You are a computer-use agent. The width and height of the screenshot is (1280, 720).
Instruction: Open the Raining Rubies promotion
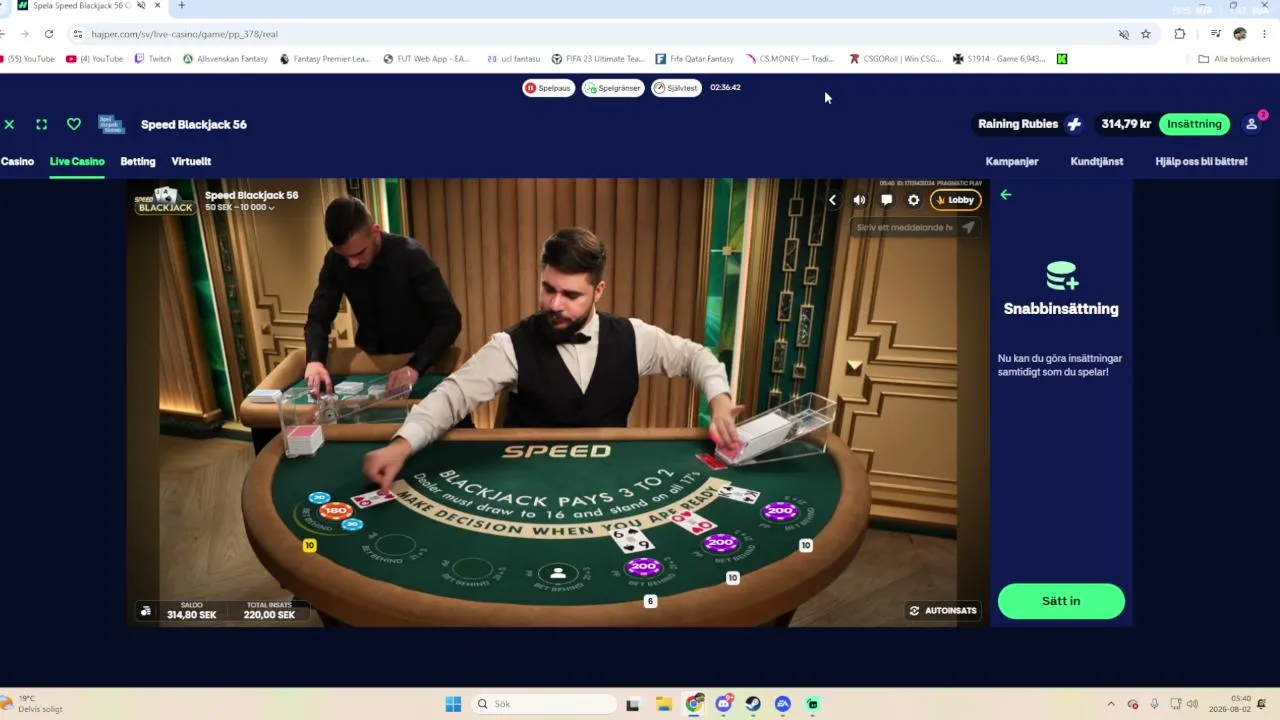tap(1030, 124)
